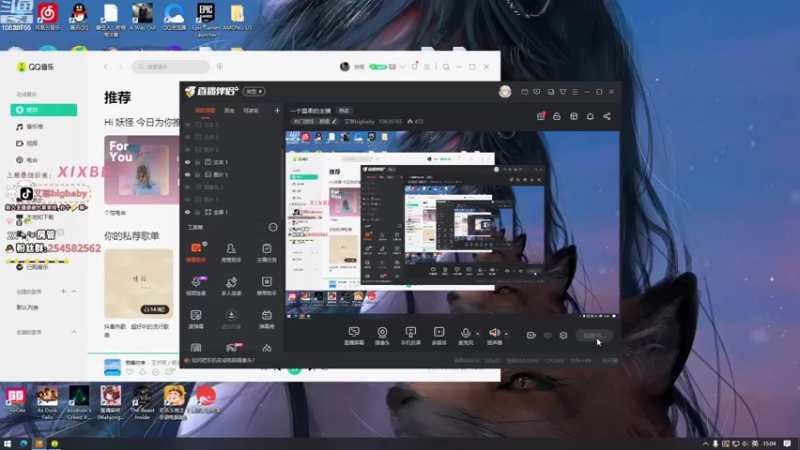
Task: Open the 多人连麦 multi-person link tool
Action: coord(231,285)
